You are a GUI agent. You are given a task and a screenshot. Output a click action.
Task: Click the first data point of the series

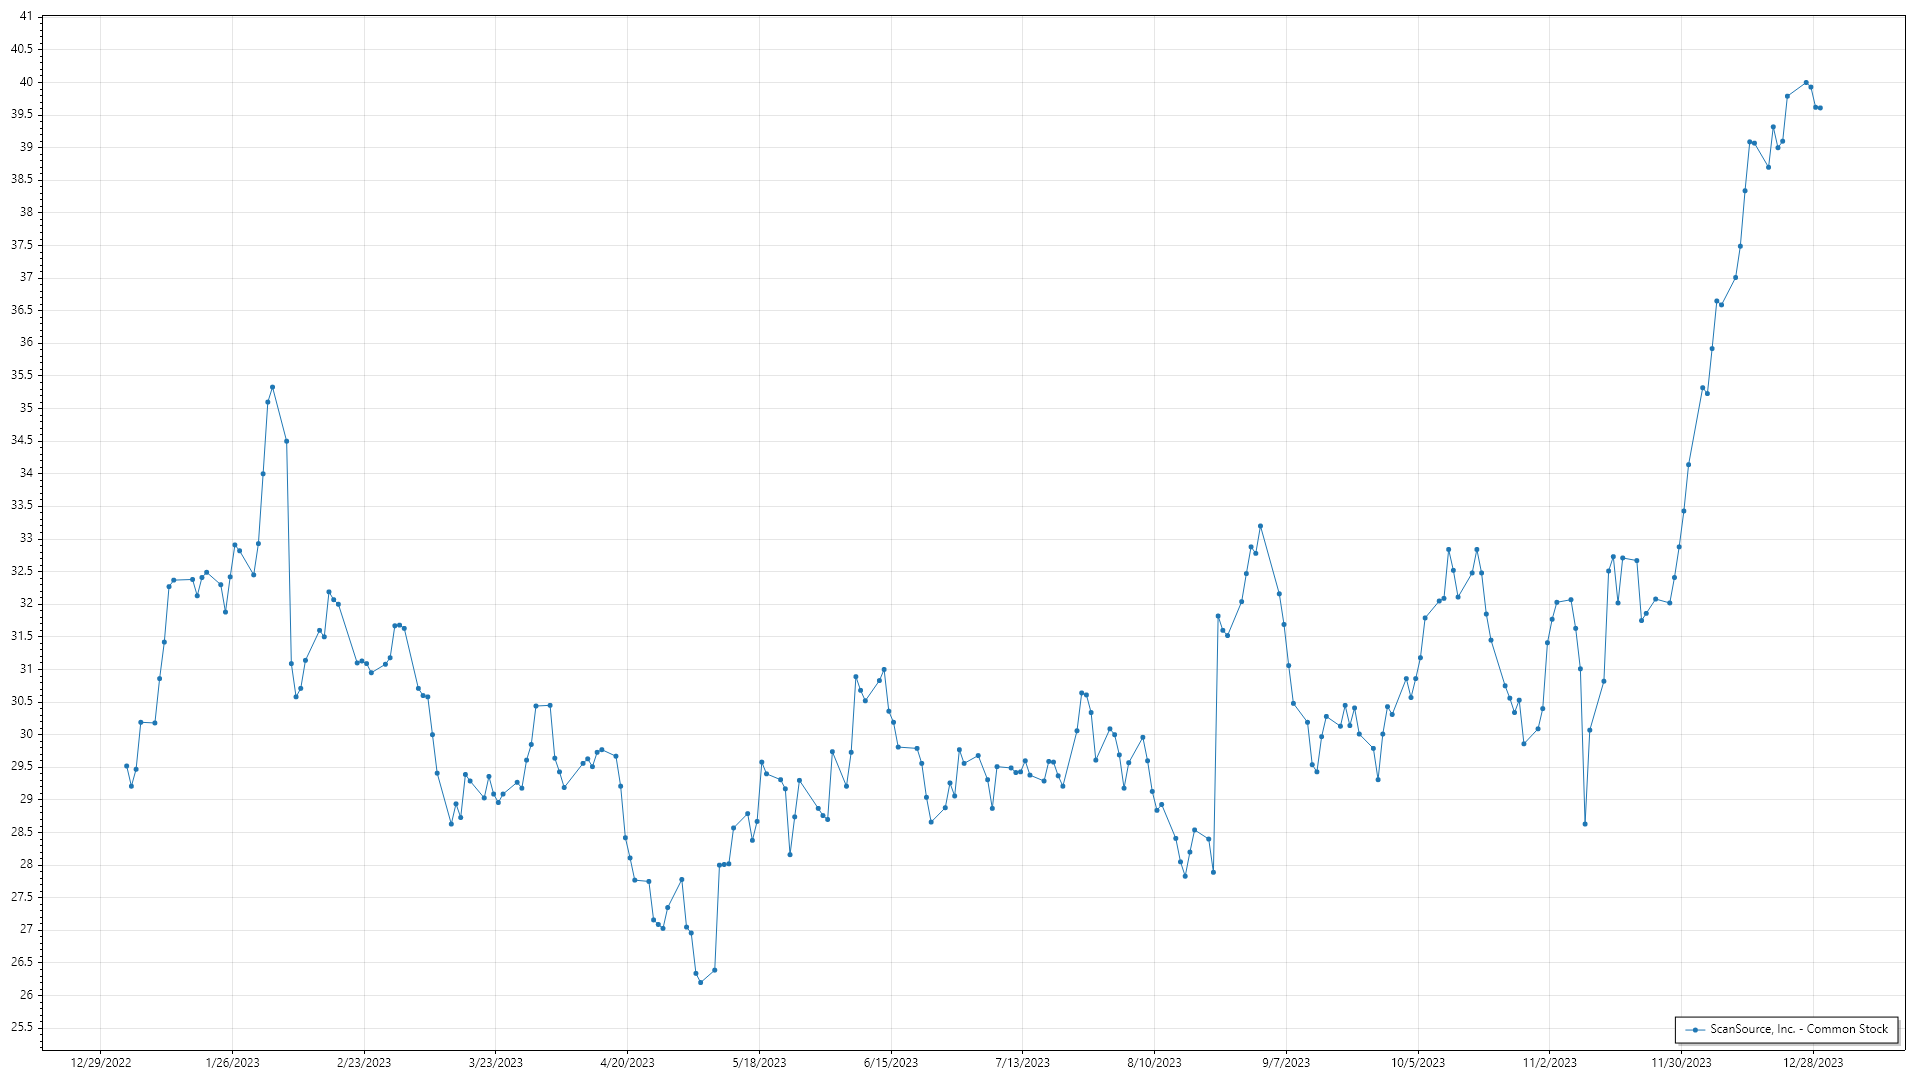coord(126,766)
